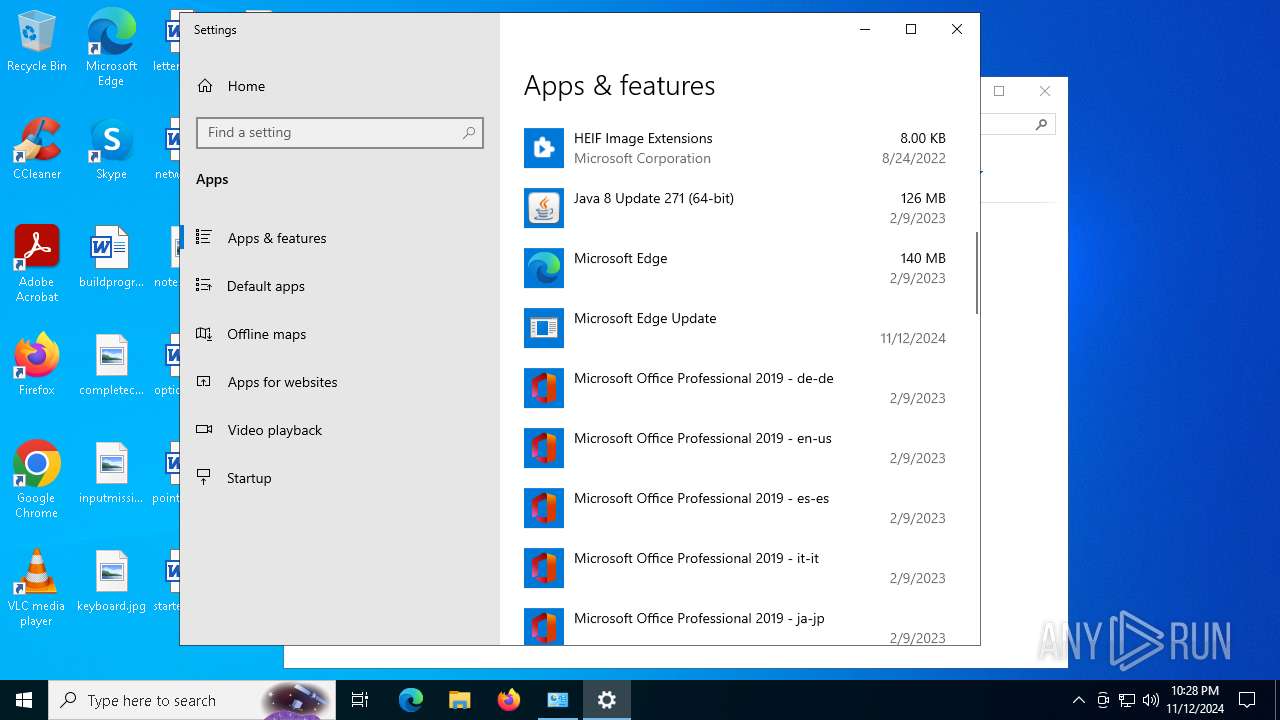
Task: Open Startup settings page
Action: pyautogui.click(x=340, y=478)
